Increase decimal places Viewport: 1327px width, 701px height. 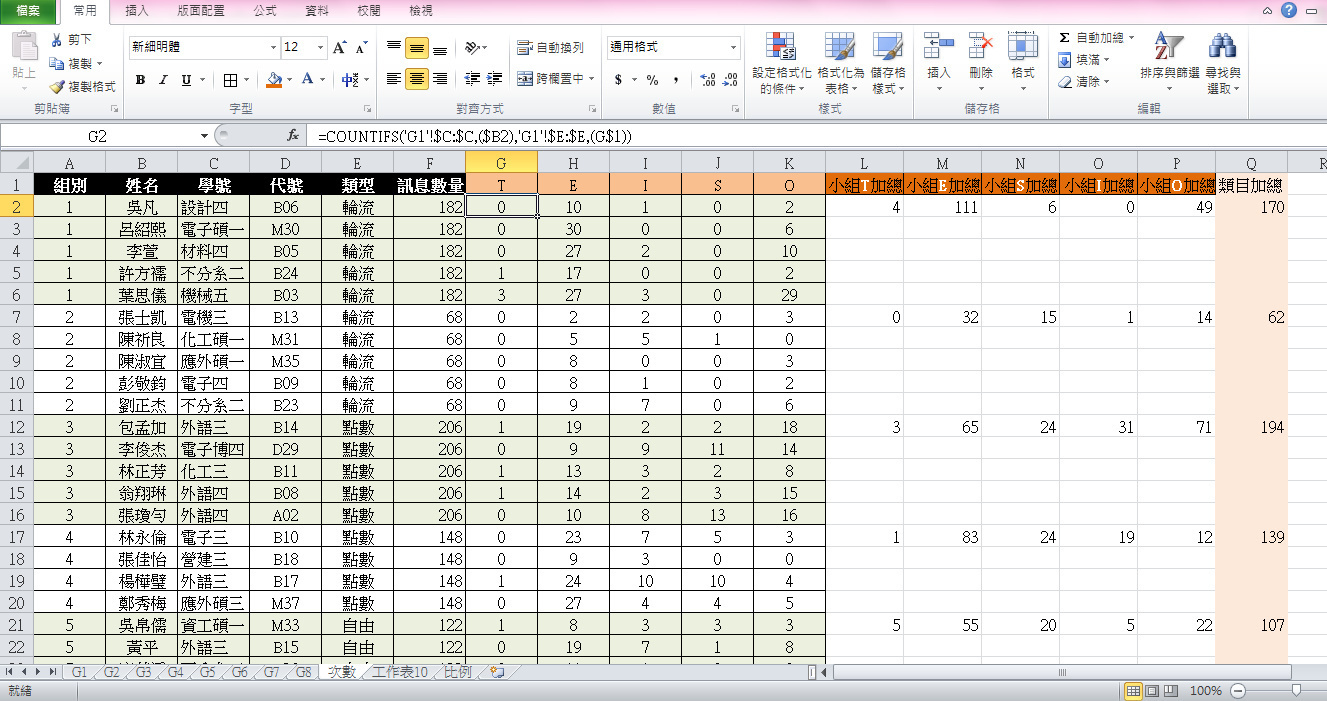click(x=708, y=79)
